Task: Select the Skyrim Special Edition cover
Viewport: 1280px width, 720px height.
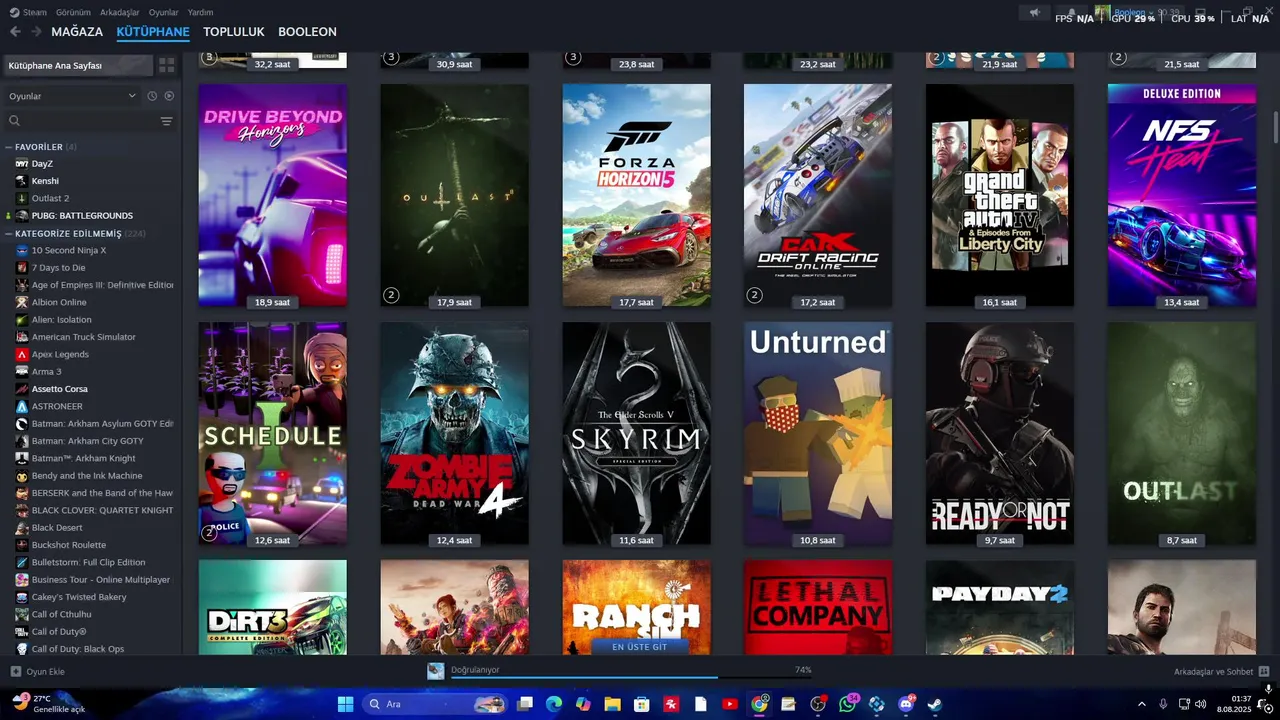Action: click(x=636, y=433)
